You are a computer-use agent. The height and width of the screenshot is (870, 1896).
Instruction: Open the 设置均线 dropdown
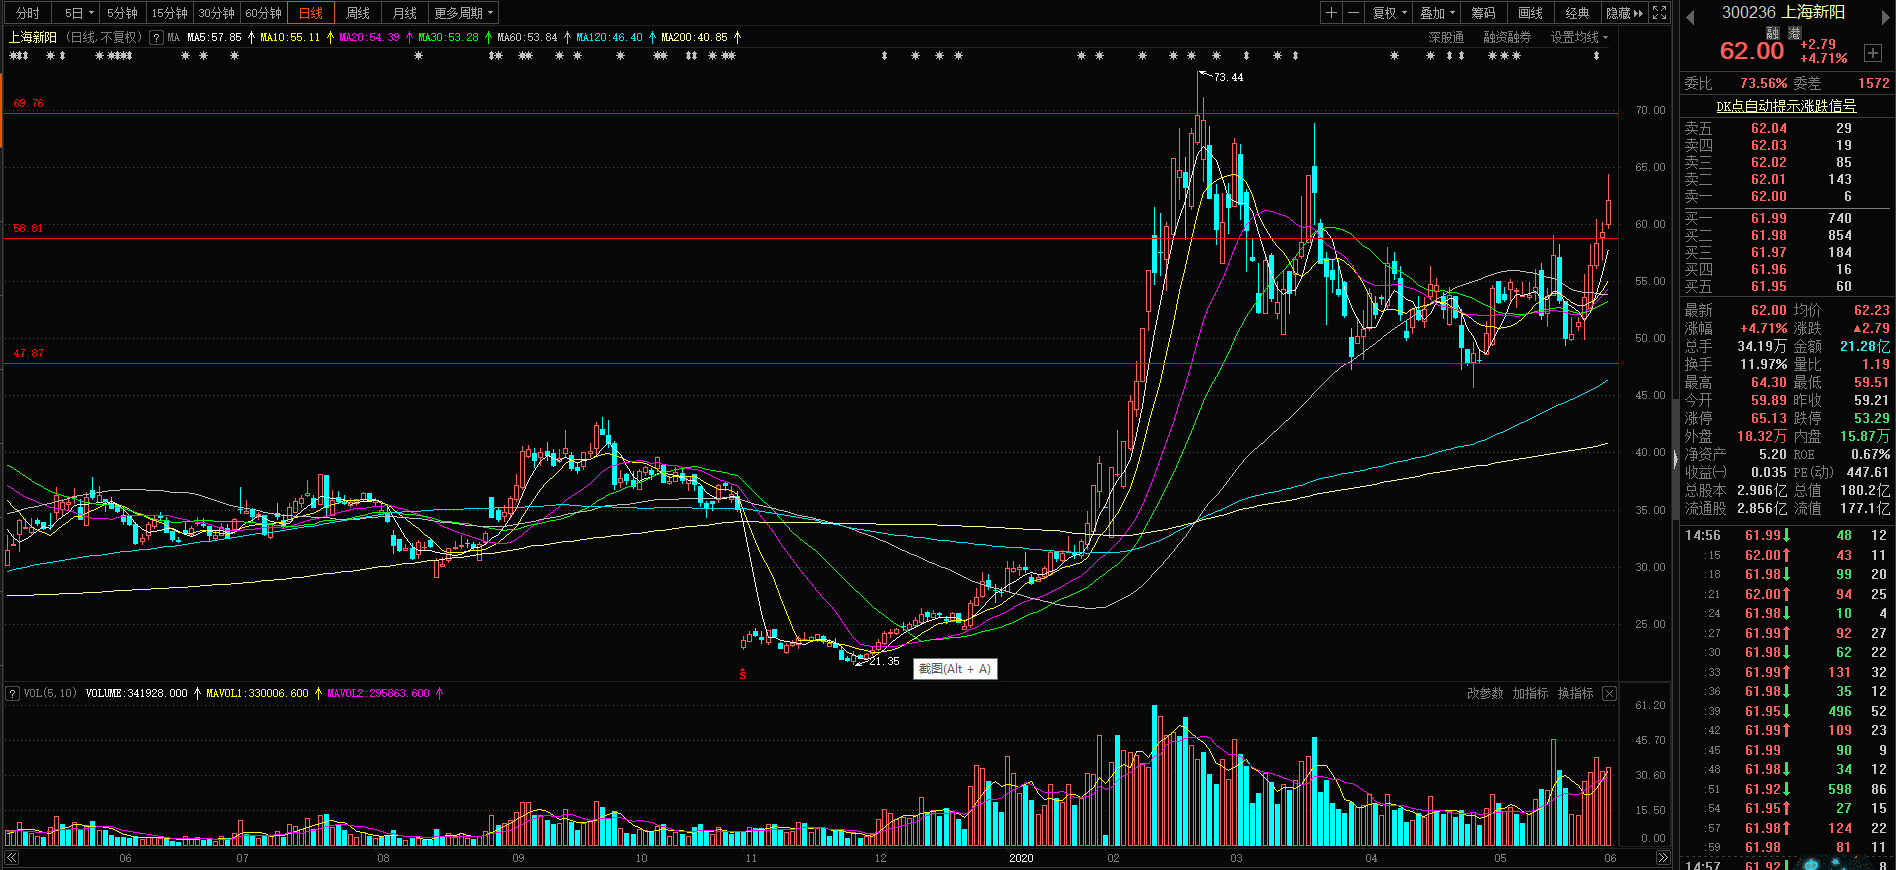pos(1579,37)
